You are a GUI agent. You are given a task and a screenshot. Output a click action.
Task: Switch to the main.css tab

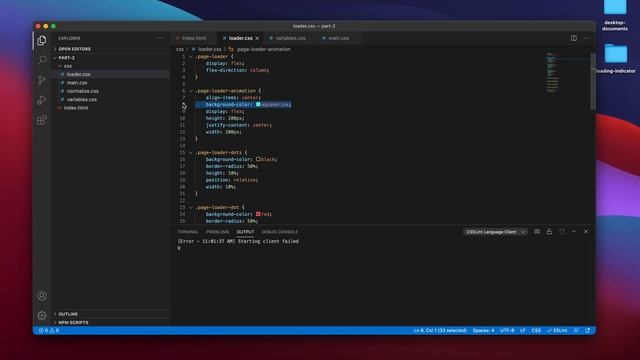338,38
